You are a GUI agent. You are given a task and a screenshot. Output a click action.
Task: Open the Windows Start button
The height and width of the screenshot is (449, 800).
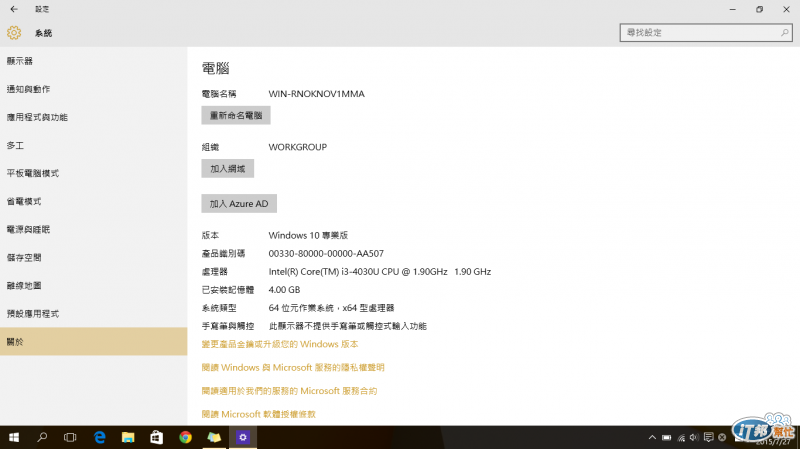(x=14, y=437)
